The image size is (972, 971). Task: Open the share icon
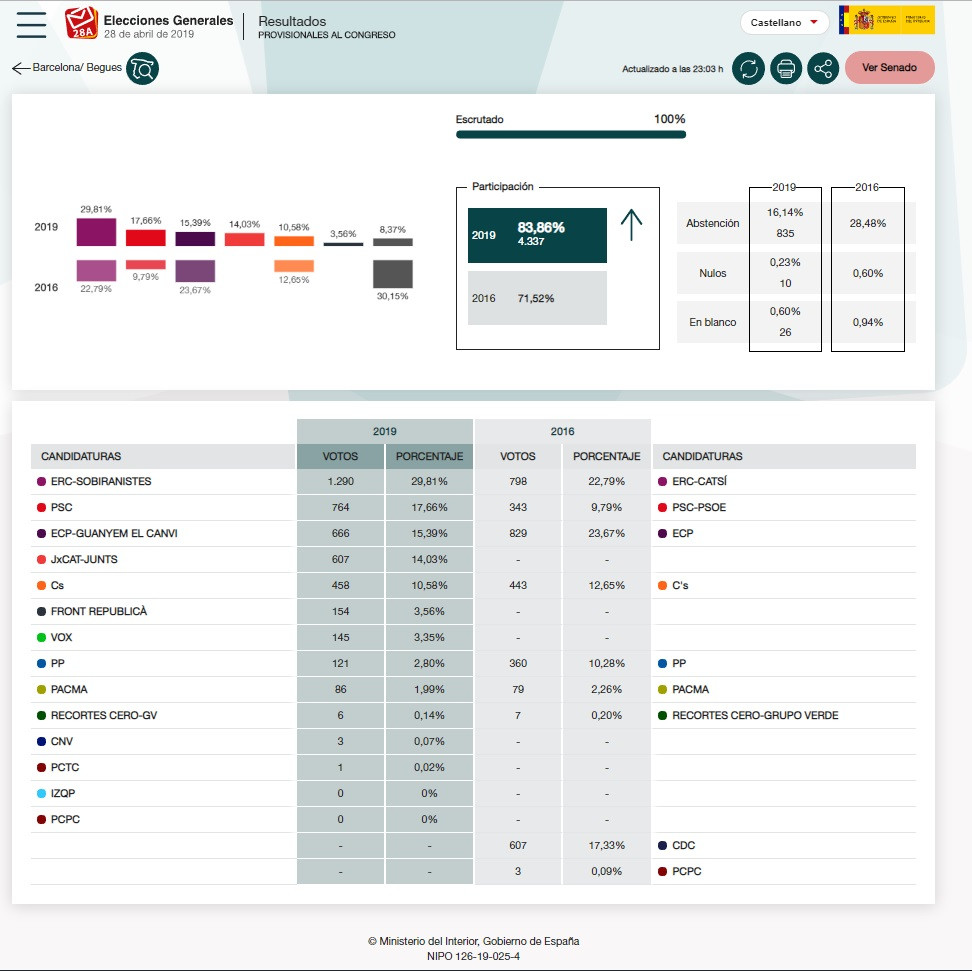pos(823,68)
